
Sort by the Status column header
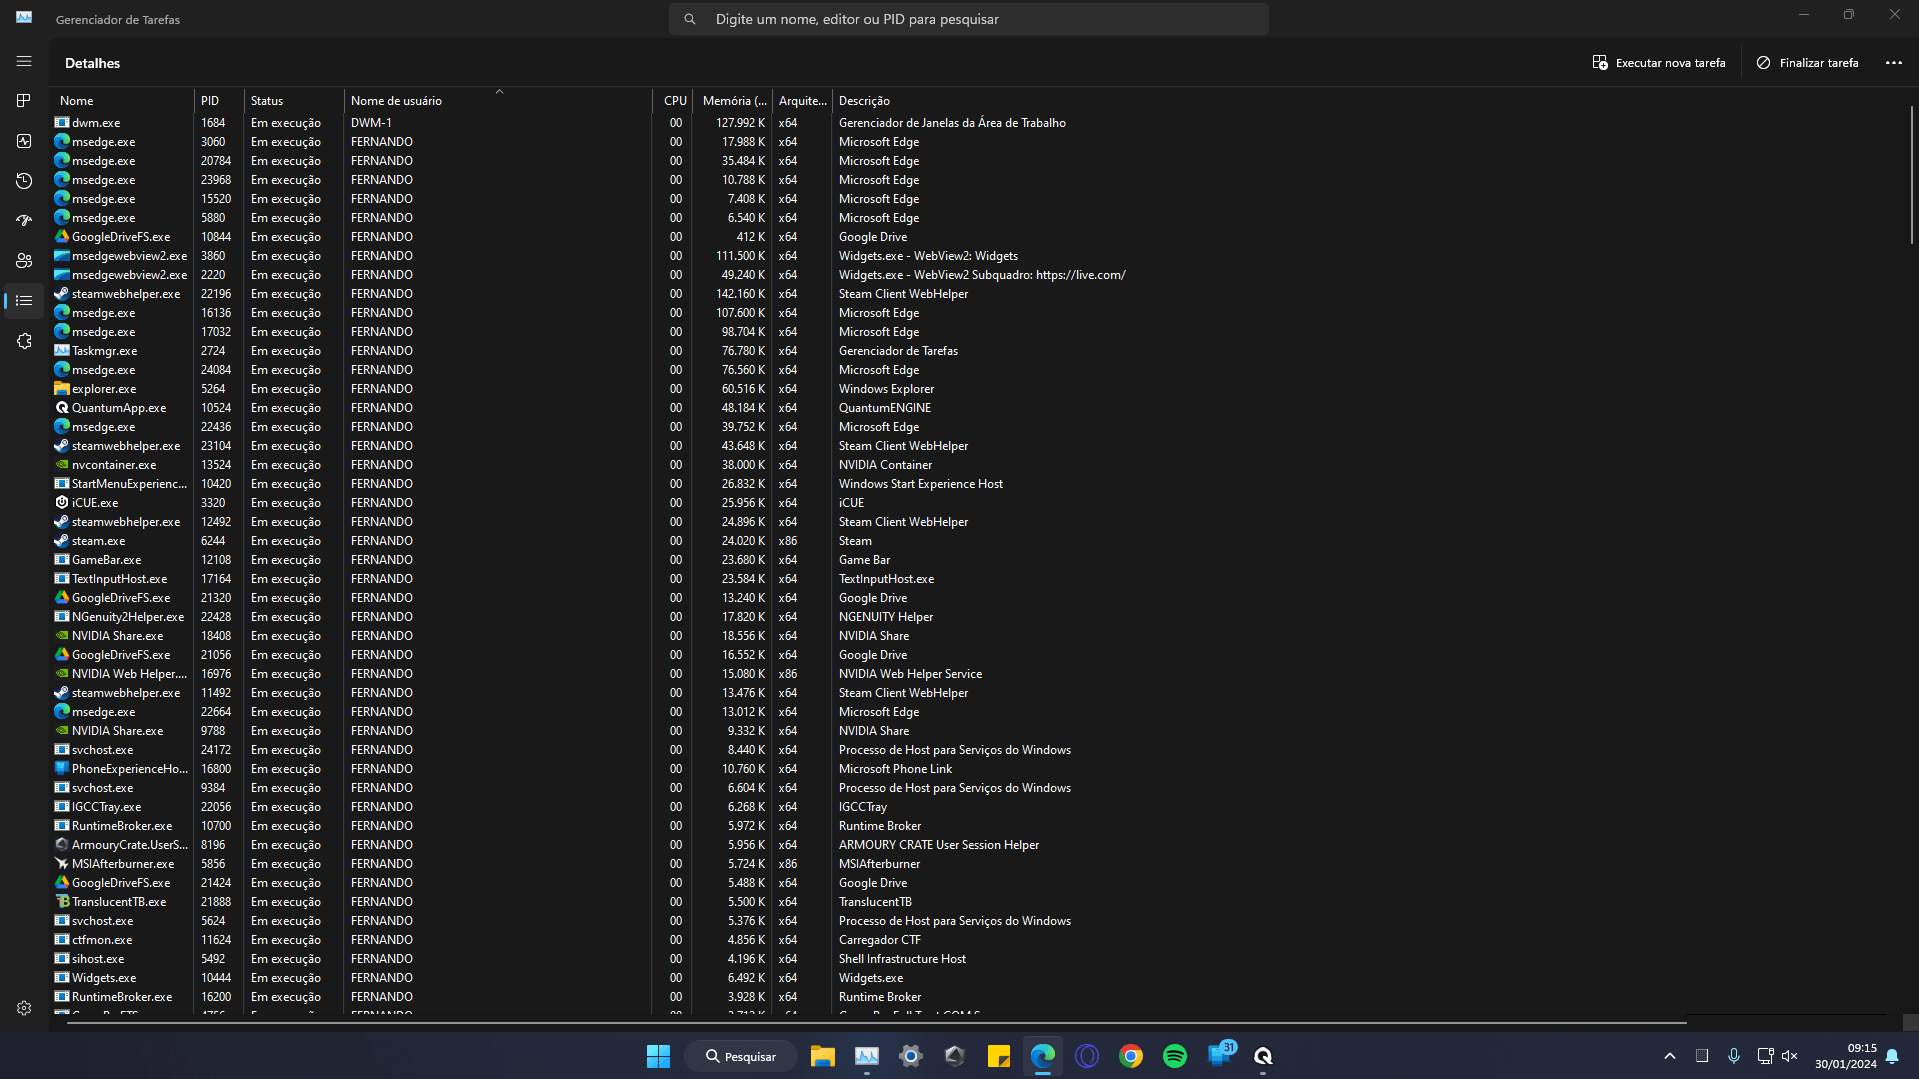[x=295, y=101]
